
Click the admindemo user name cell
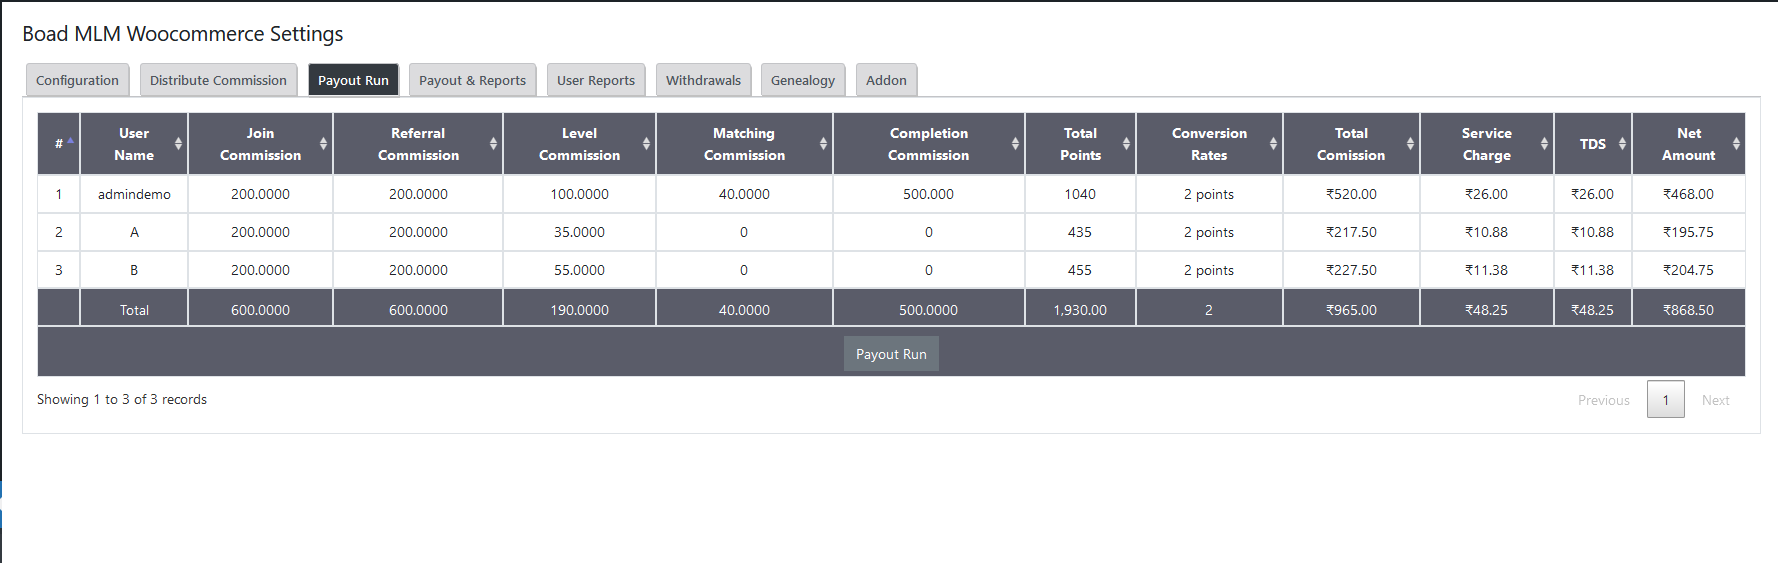tap(134, 194)
